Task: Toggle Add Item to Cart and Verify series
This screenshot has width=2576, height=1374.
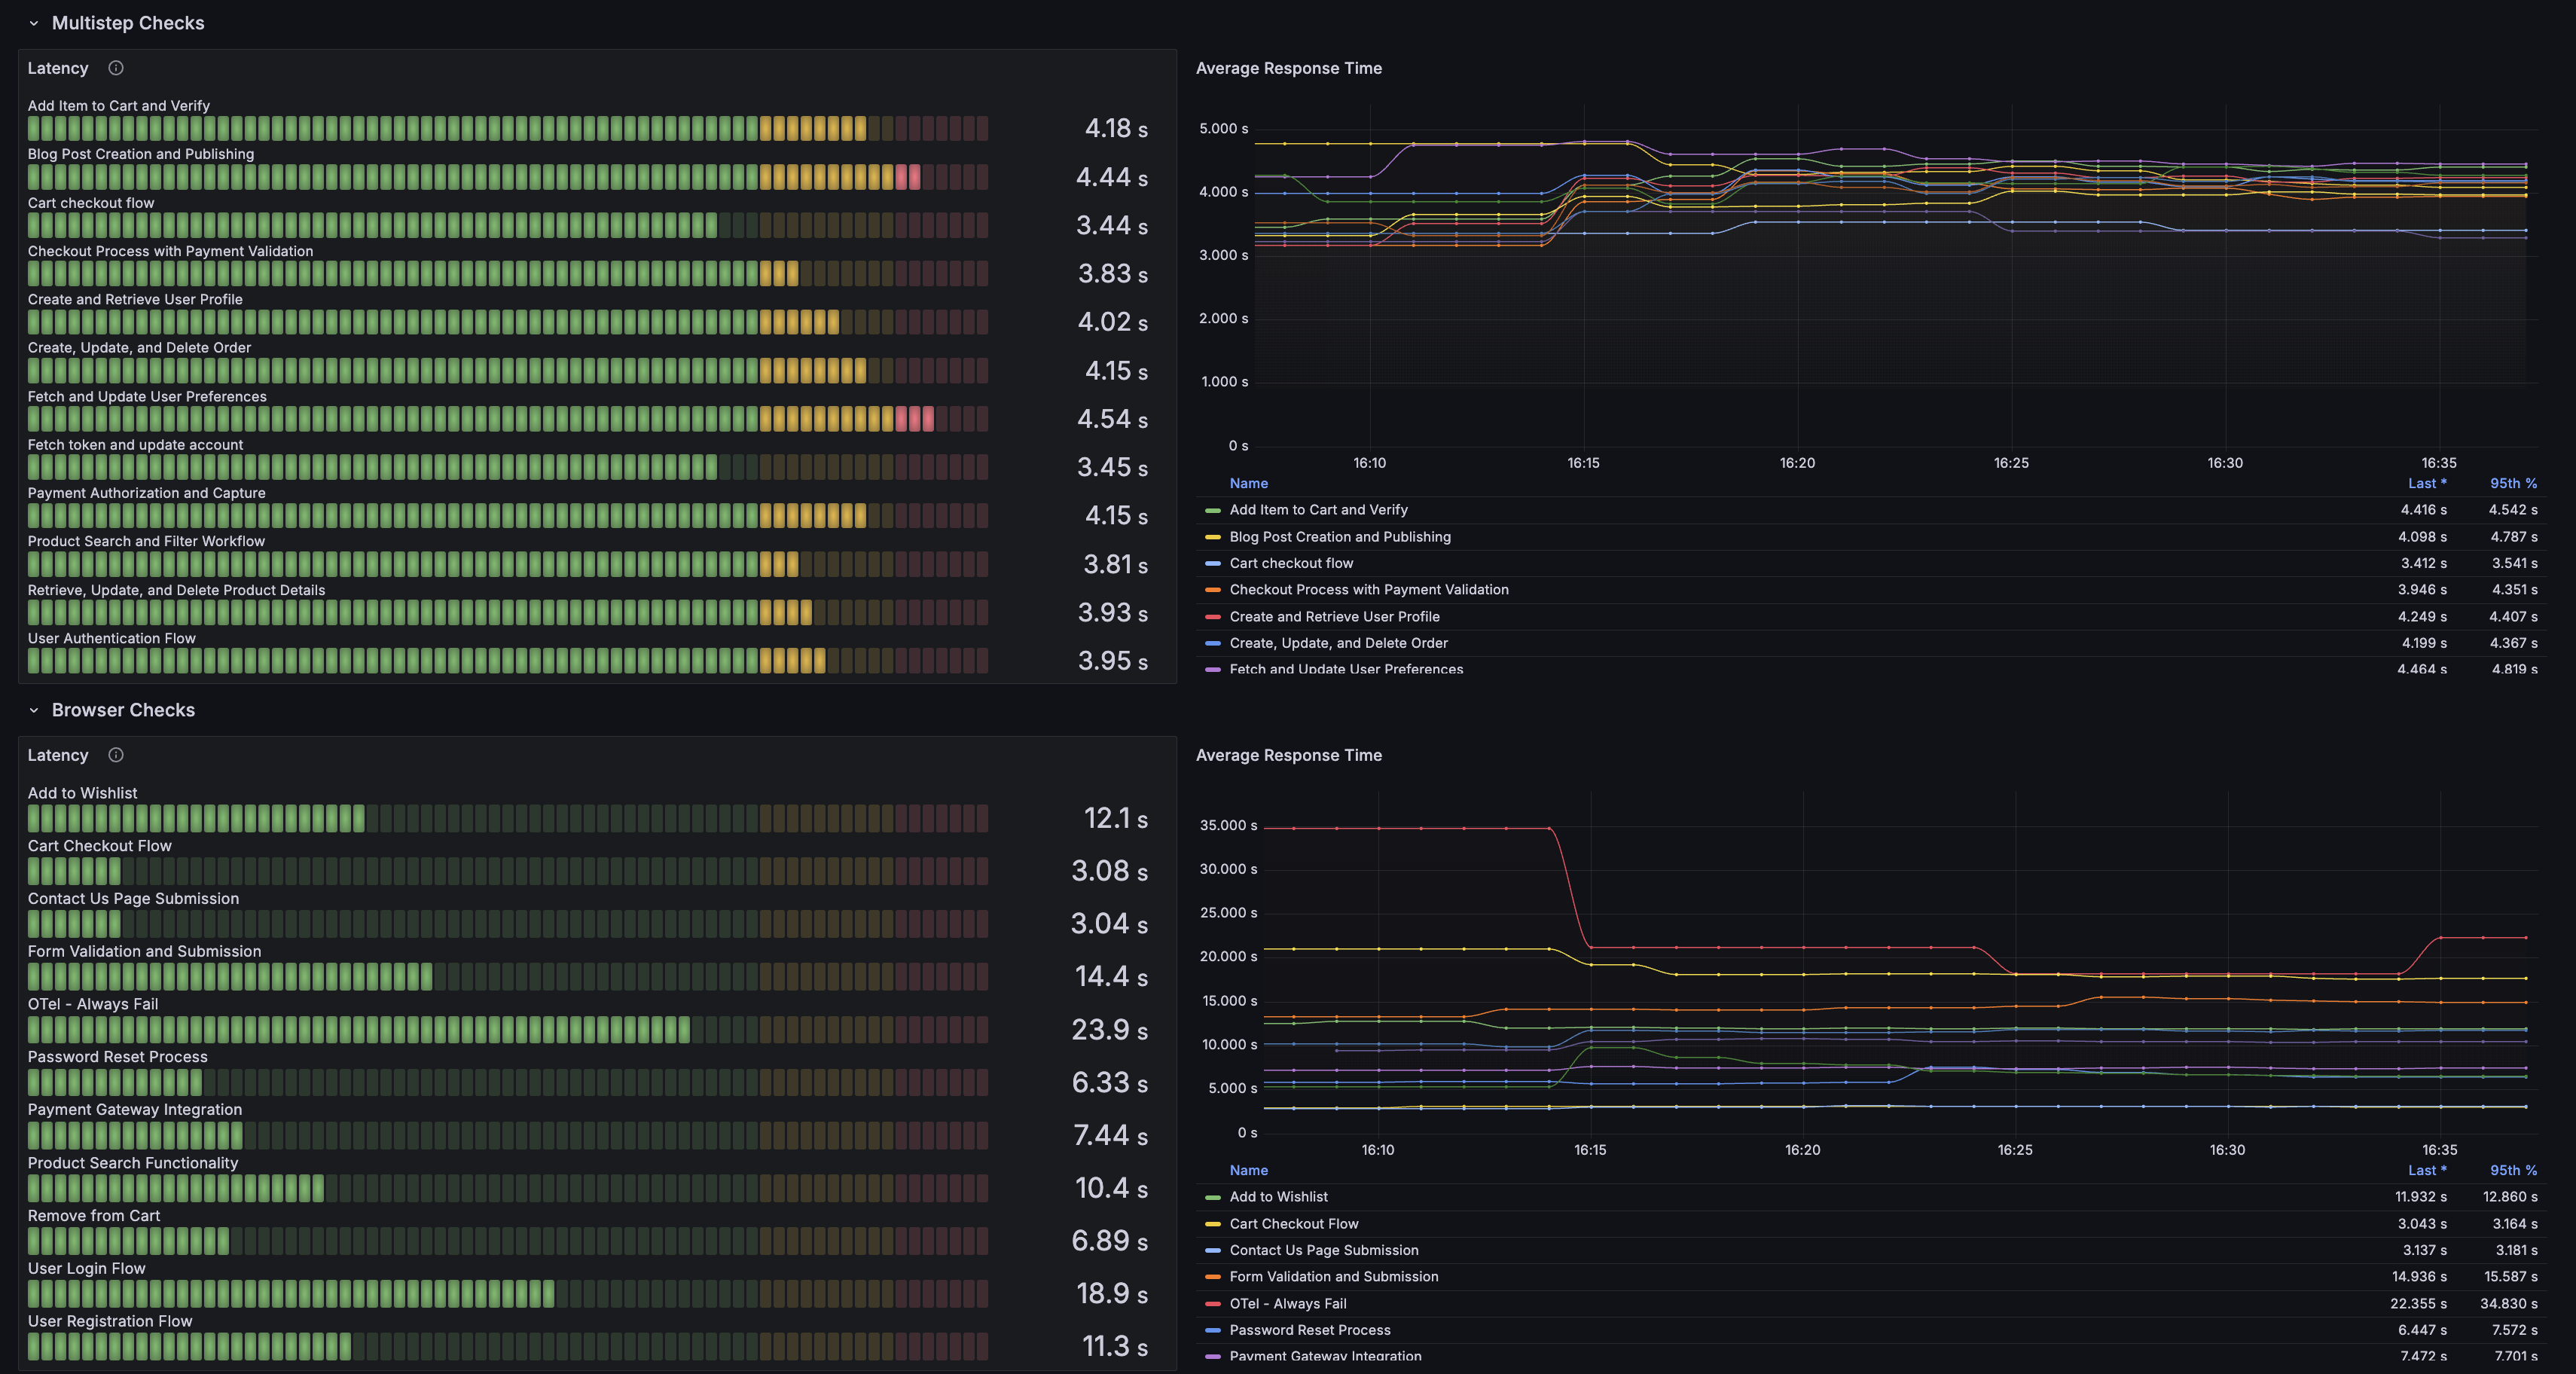Action: point(1318,510)
